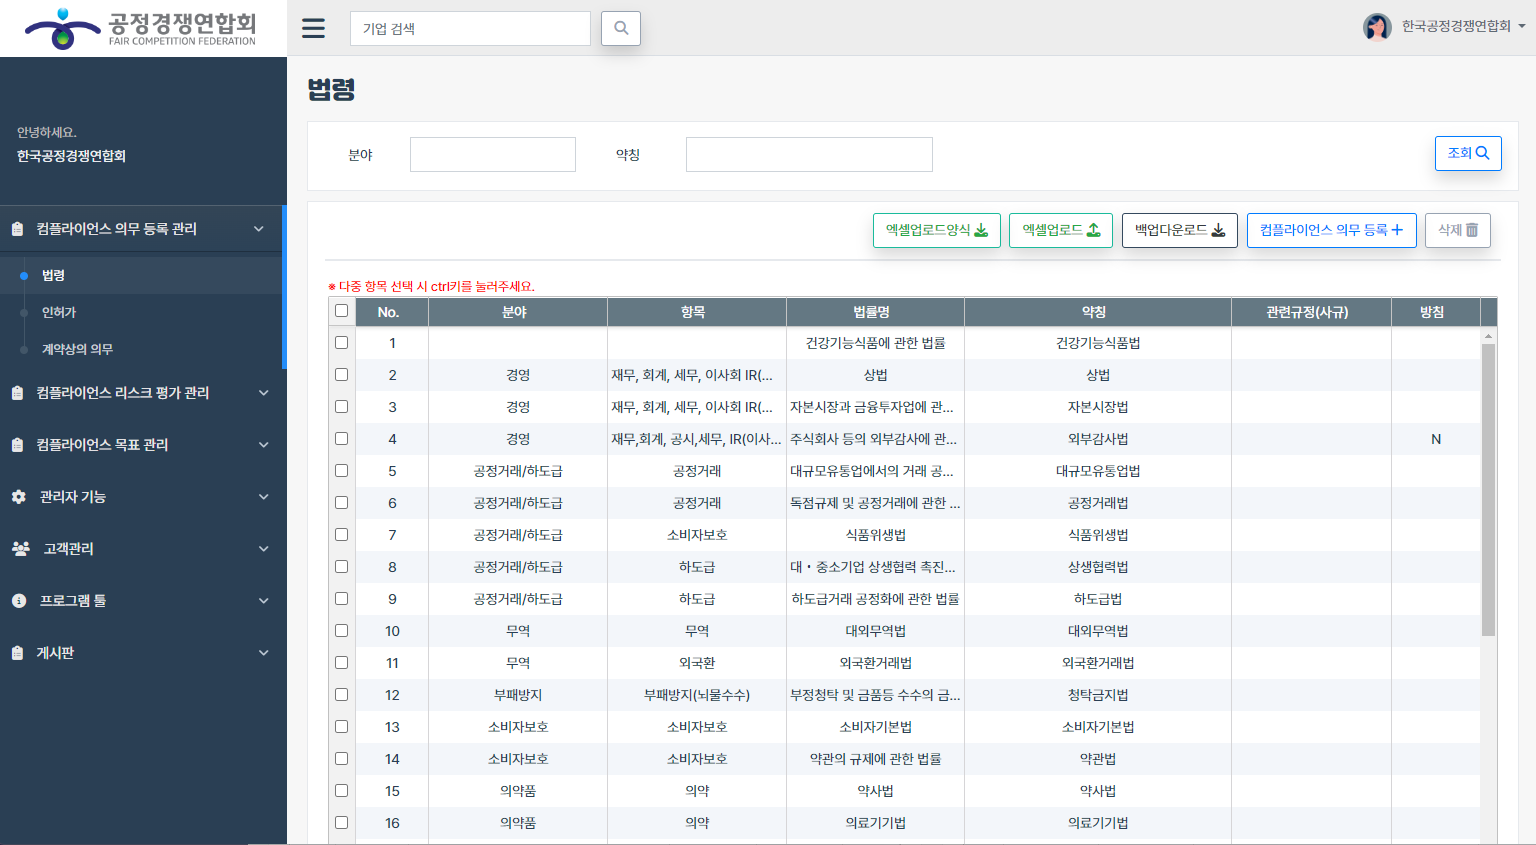The width and height of the screenshot is (1536, 845).
Task: Focus the 약칭 filter input
Action: (809, 154)
